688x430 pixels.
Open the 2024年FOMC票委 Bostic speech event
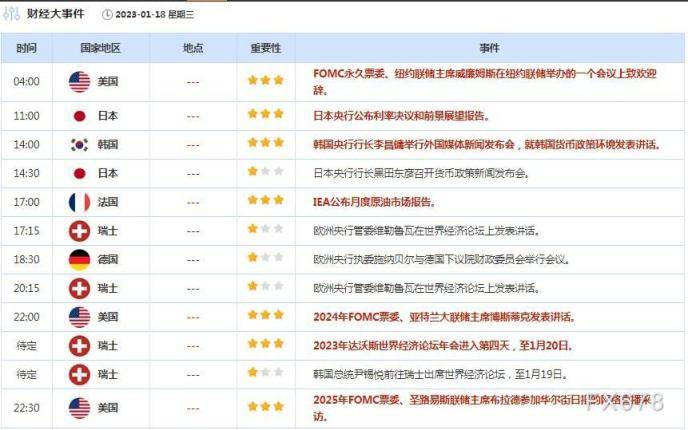click(x=444, y=317)
